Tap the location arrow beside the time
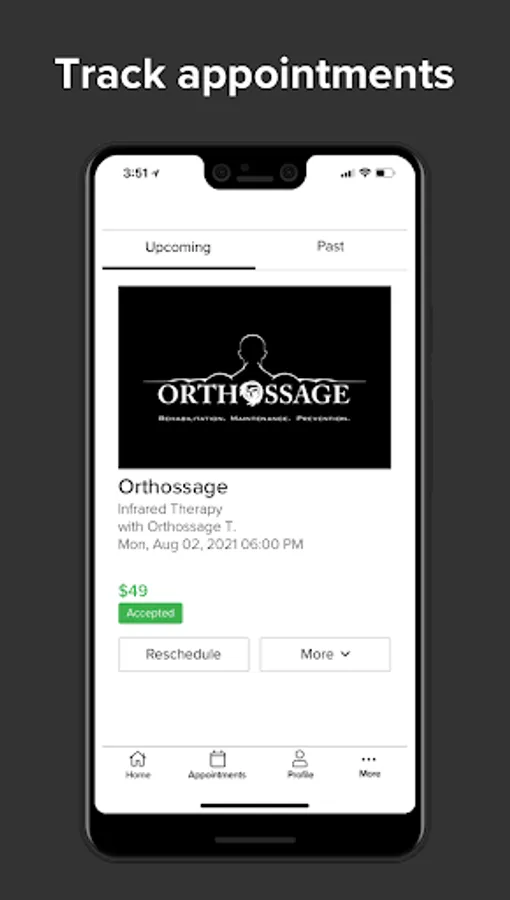The width and height of the screenshot is (510, 900). click(156, 173)
